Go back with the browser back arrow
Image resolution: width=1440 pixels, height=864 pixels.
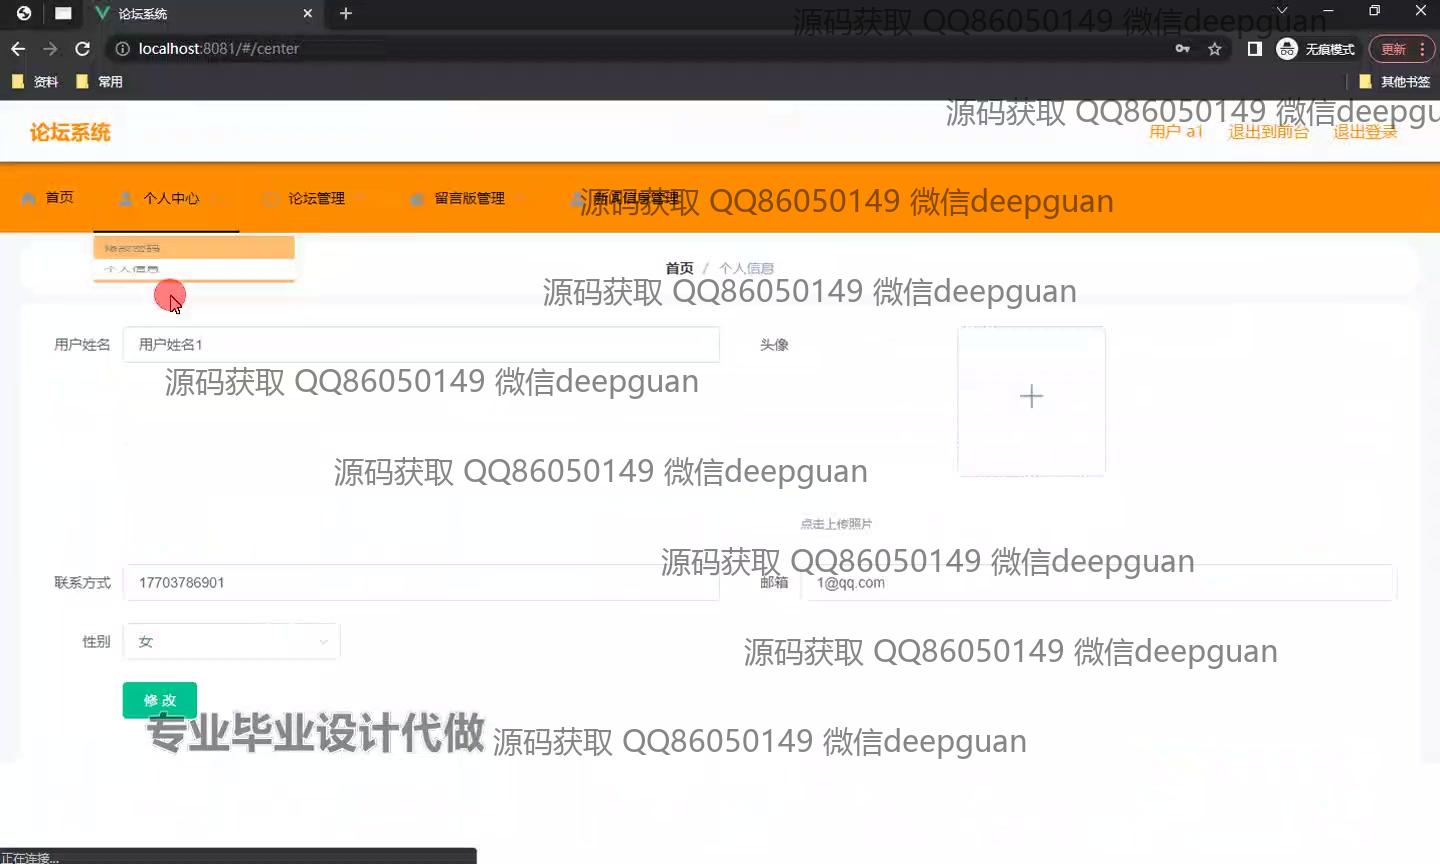[x=18, y=49]
